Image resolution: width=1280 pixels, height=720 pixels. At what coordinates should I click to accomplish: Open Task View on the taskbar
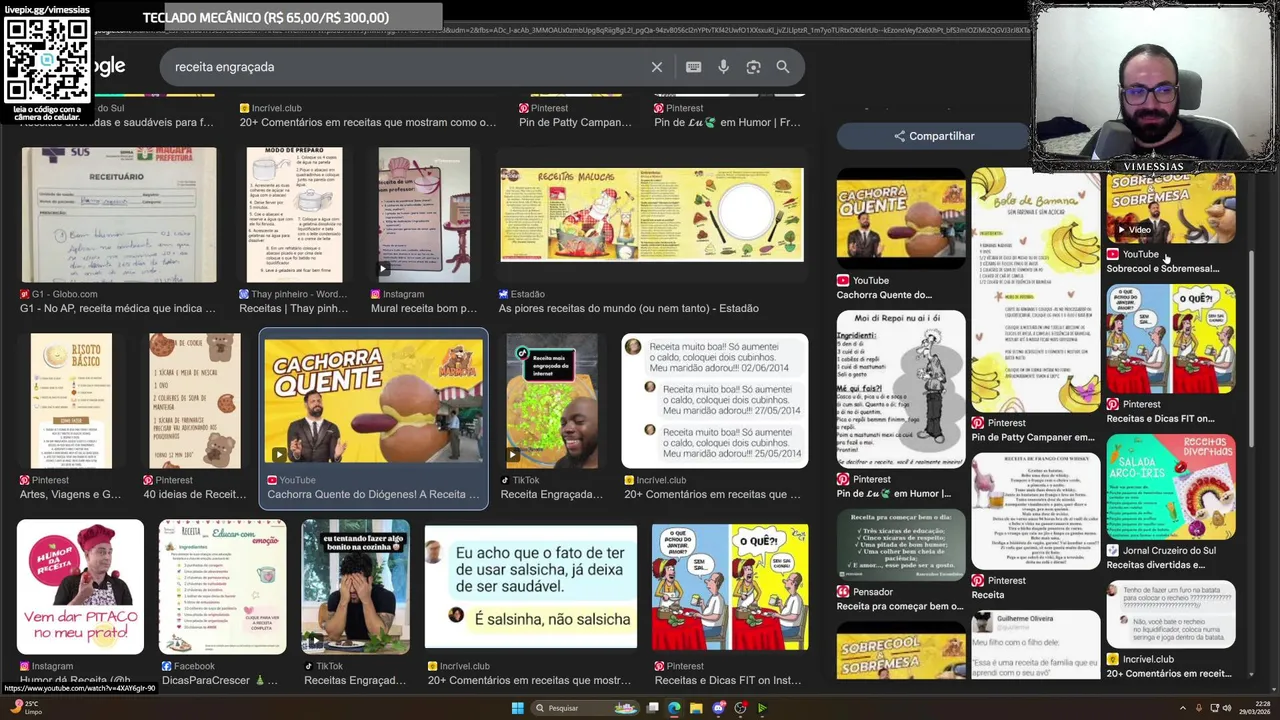pyautogui.click(x=652, y=708)
